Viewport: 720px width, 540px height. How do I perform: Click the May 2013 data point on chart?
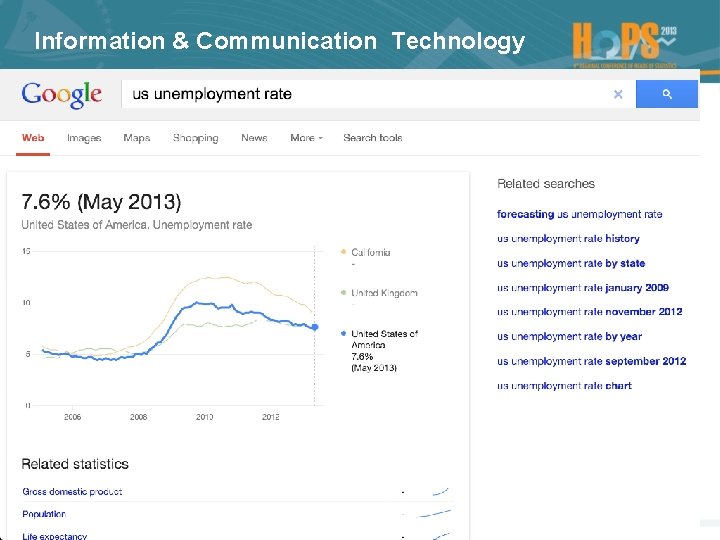tap(315, 327)
